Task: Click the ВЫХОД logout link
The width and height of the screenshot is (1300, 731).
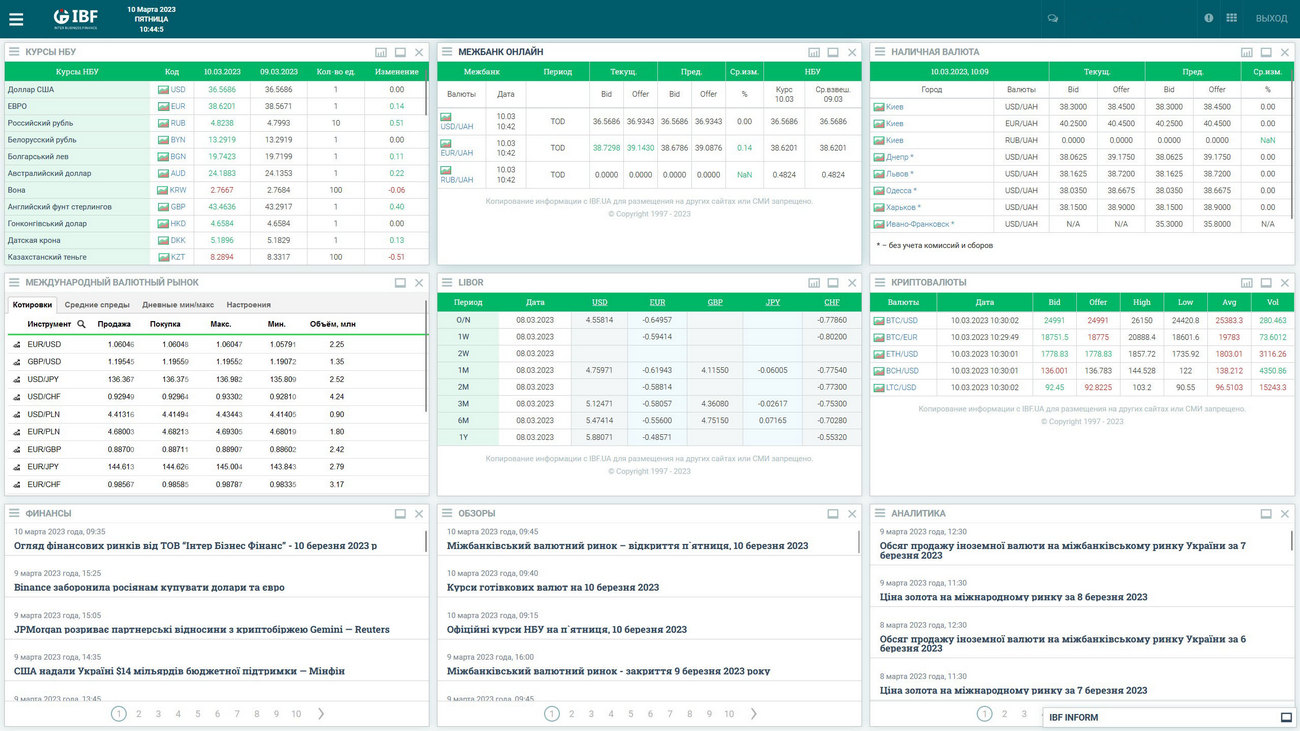Action: click(1271, 18)
